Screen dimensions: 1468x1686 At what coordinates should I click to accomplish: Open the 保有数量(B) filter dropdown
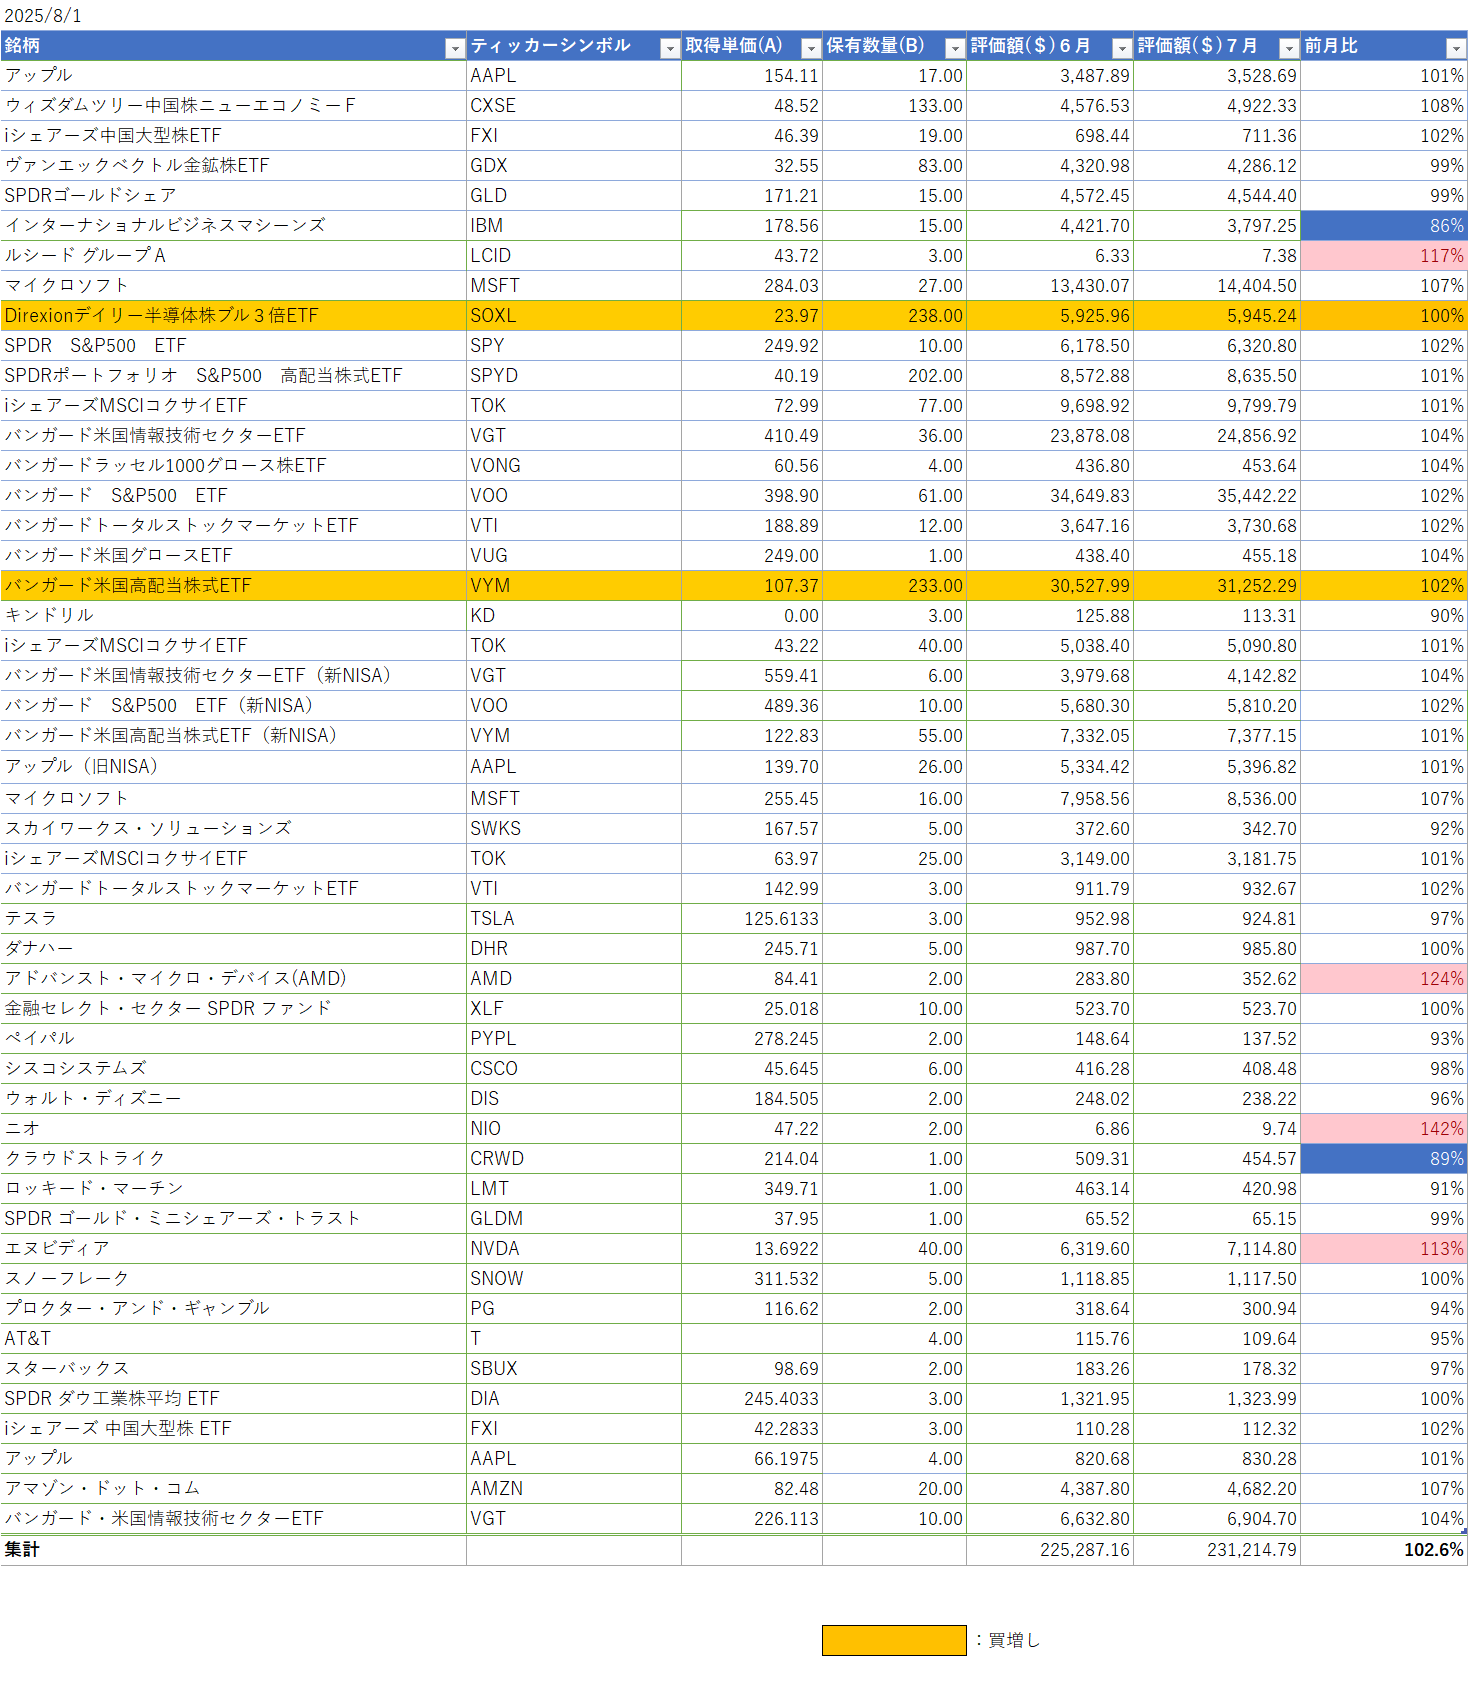[x=955, y=48]
